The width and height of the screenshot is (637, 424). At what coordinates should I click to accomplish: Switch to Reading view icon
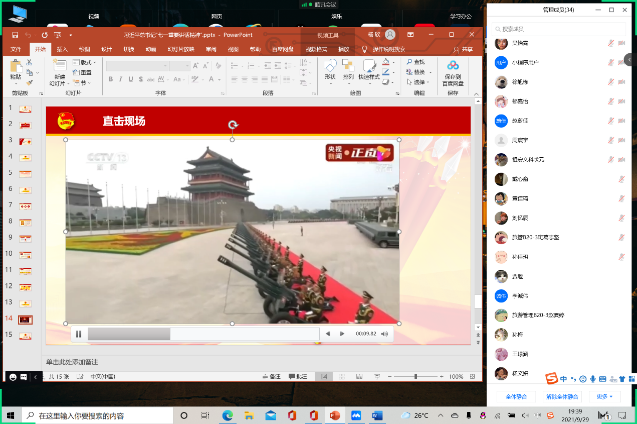point(359,376)
